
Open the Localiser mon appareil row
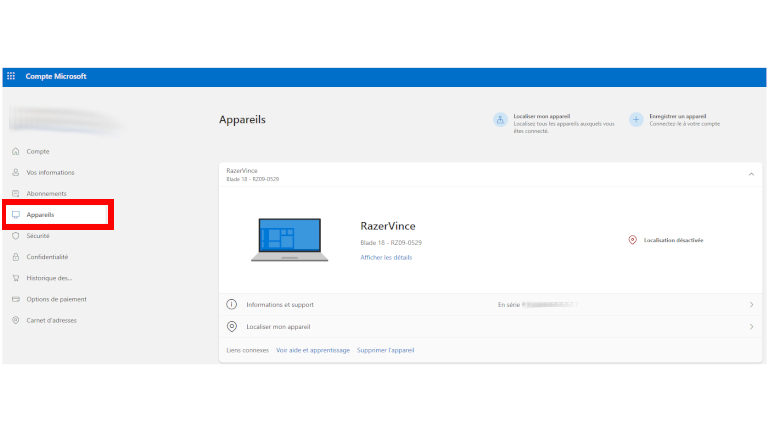[x=490, y=327]
